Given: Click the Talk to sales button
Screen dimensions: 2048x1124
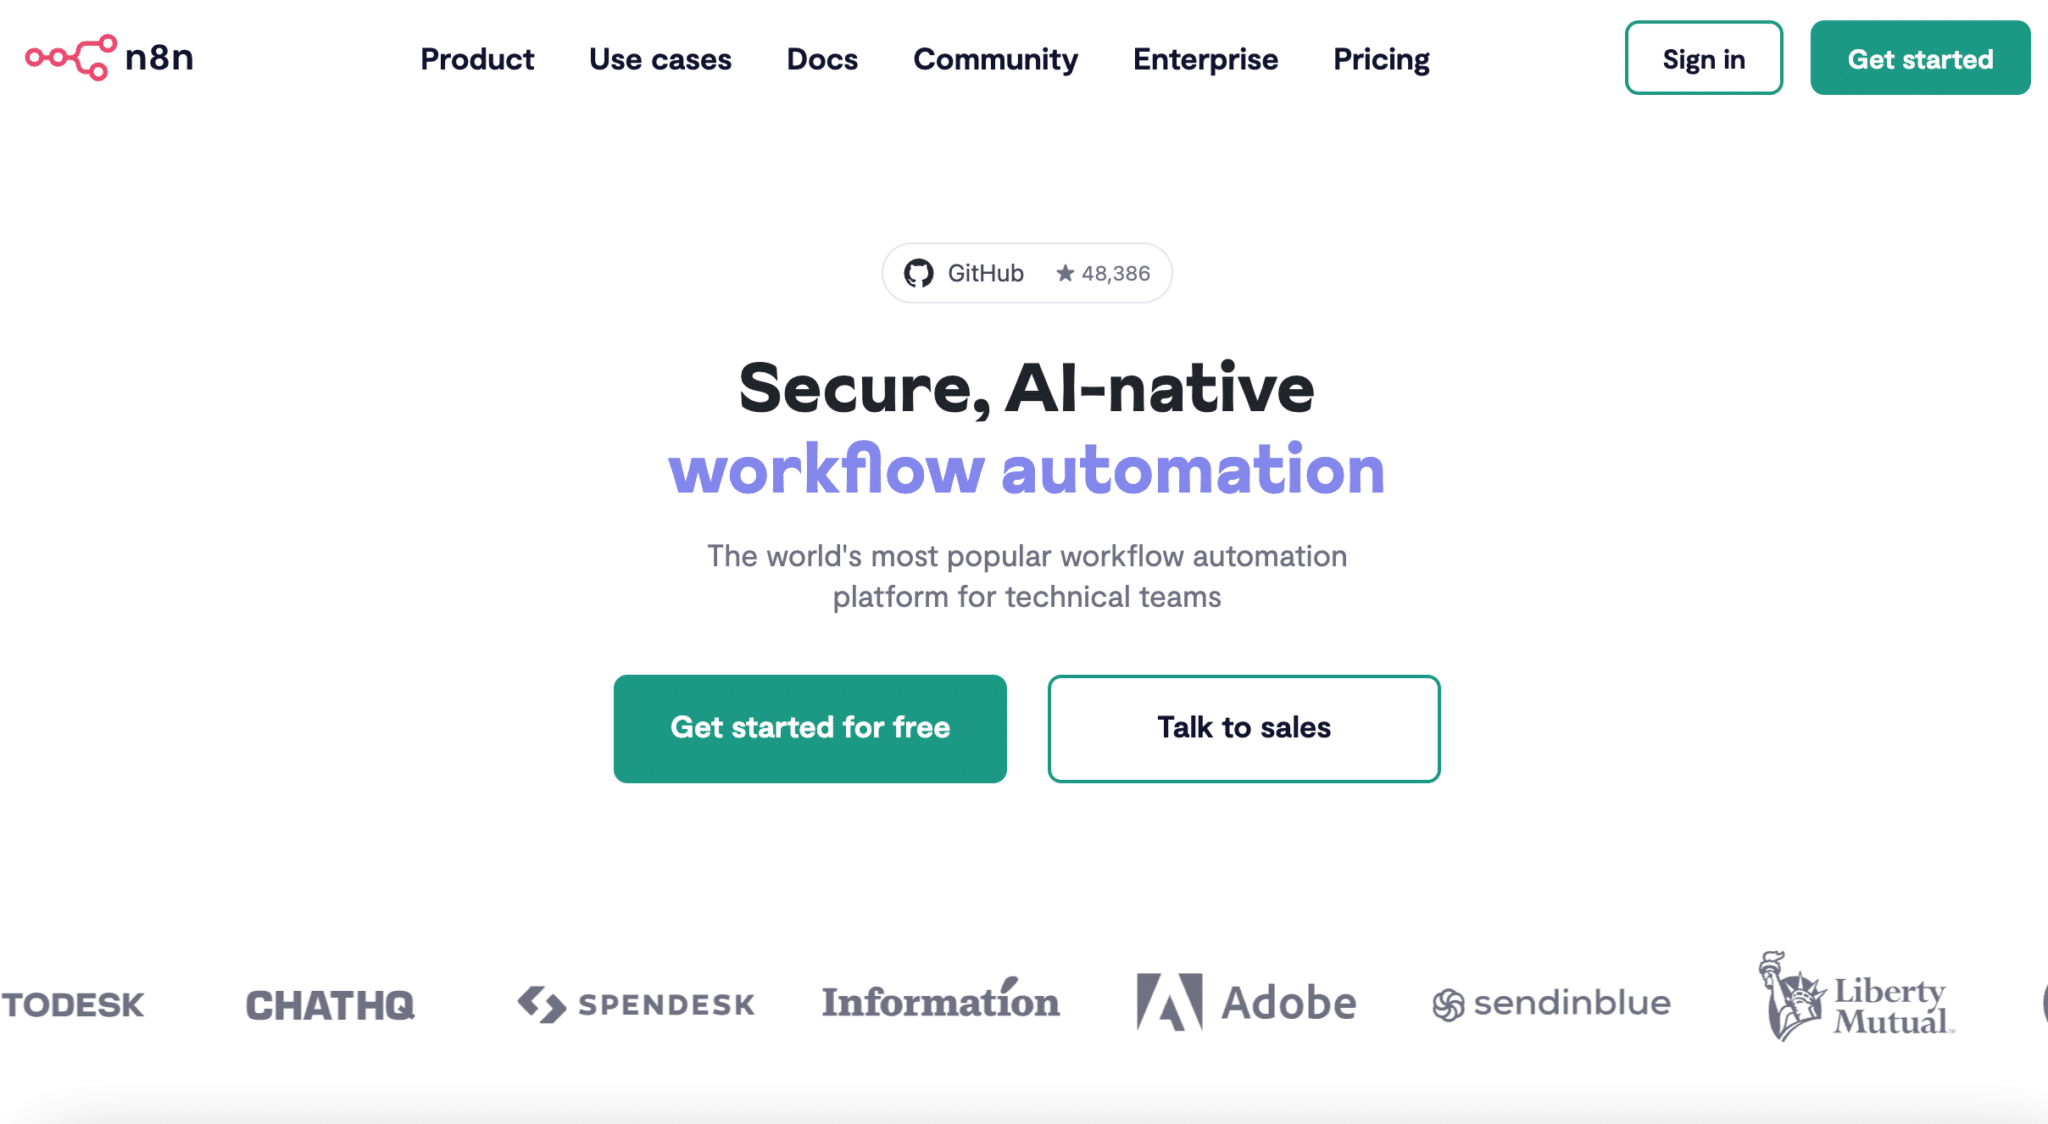Looking at the screenshot, I should (1243, 725).
